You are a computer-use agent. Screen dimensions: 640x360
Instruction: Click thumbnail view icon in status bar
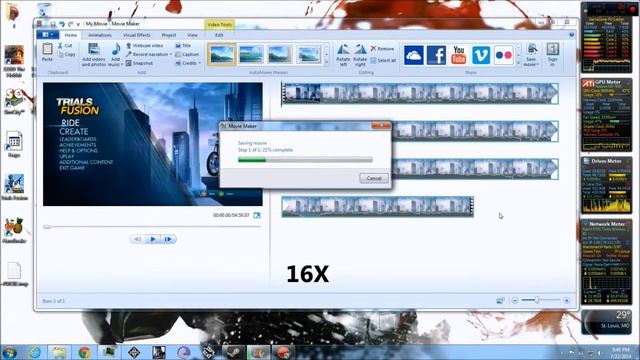[500, 300]
